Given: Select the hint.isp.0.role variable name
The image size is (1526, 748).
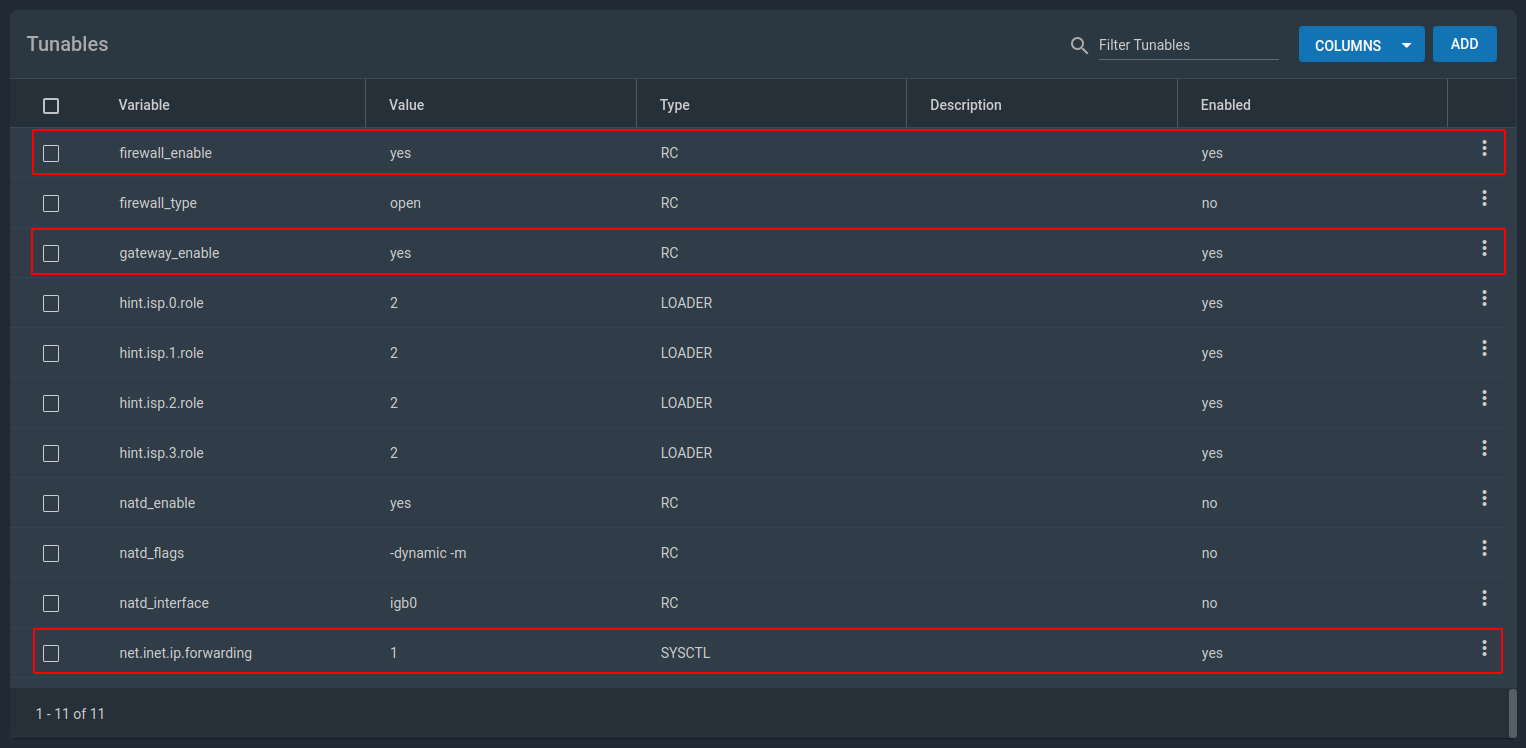Looking at the screenshot, I should tap(161, 303).
